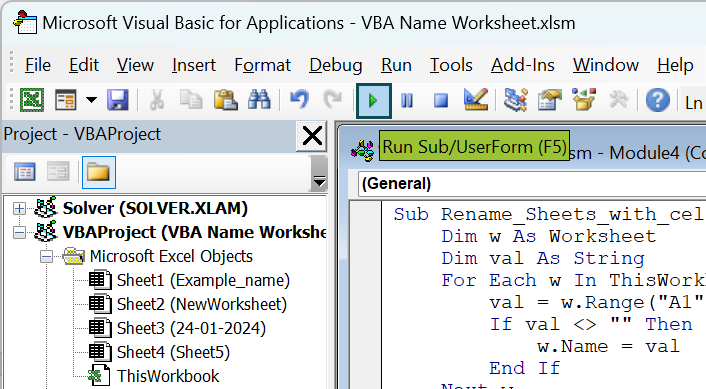Select VBAProject (VBA Name Worksheet) in the tree
This screenshot has height=389, width=706.
pos(195,232)
